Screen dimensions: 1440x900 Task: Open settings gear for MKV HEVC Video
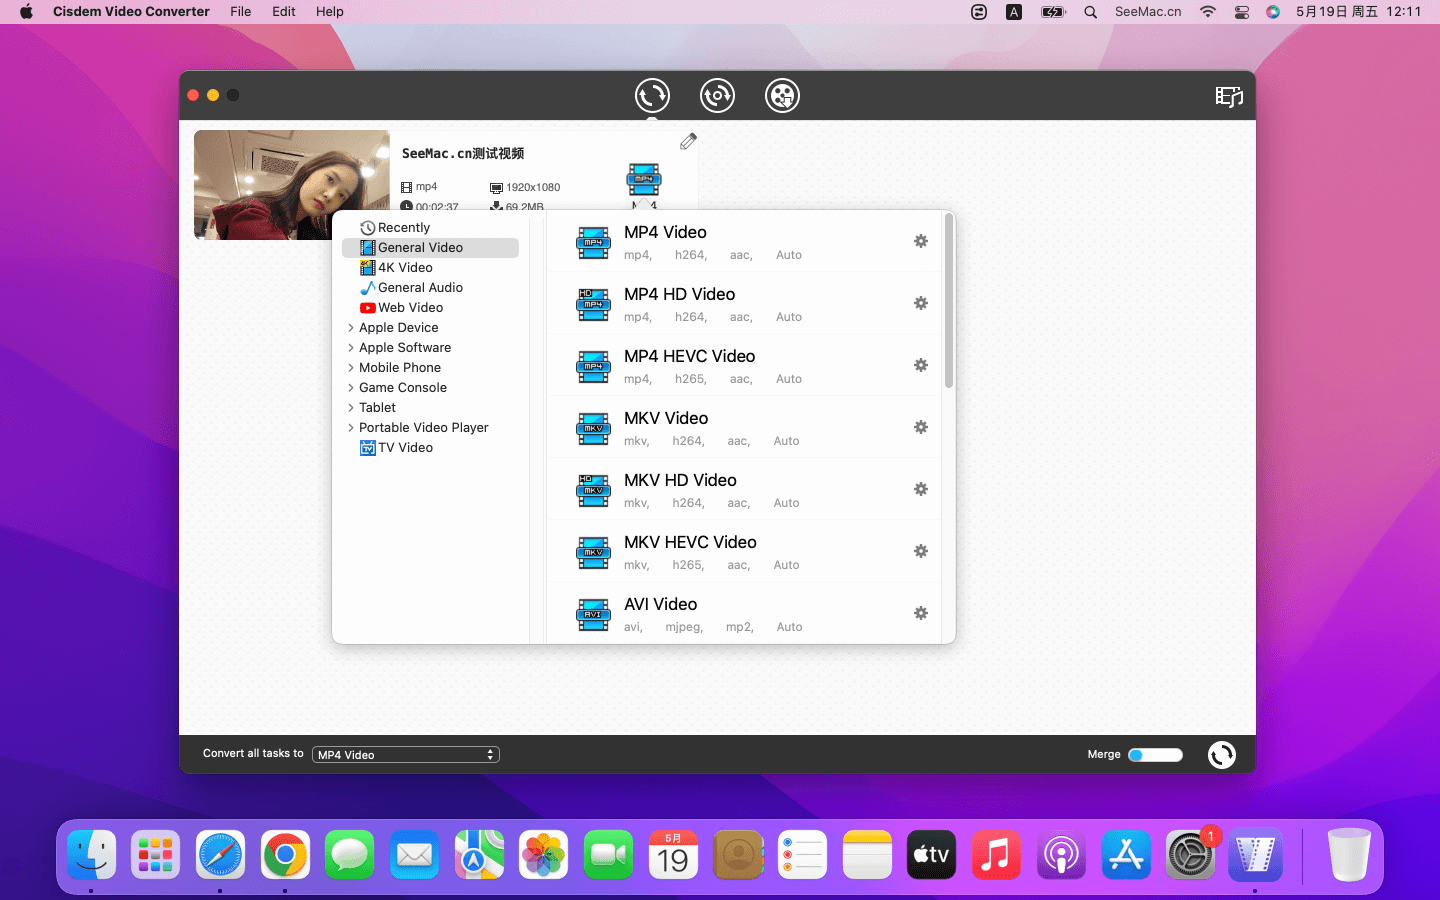coord(920,551)
